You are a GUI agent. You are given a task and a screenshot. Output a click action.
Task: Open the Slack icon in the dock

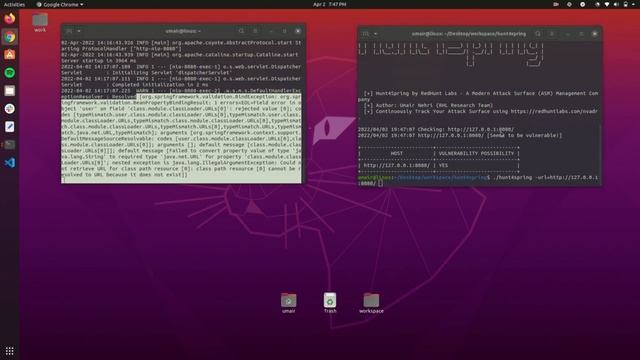[x=10, y=109]
